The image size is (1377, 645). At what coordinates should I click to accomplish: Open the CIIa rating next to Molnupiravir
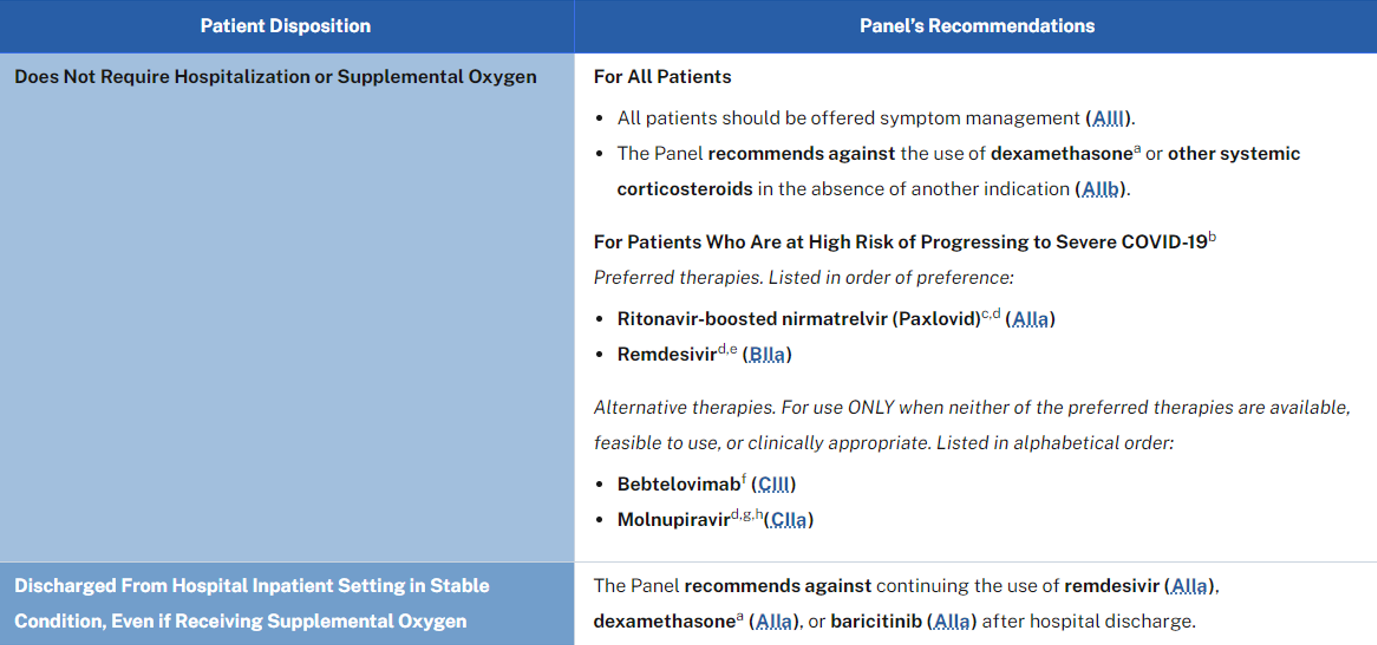[791, 520]
